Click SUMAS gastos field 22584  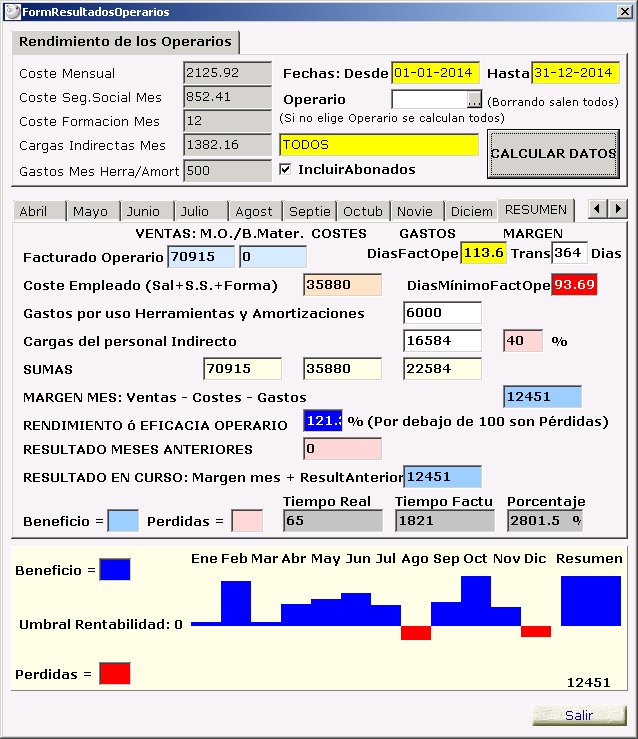point(442,369)
